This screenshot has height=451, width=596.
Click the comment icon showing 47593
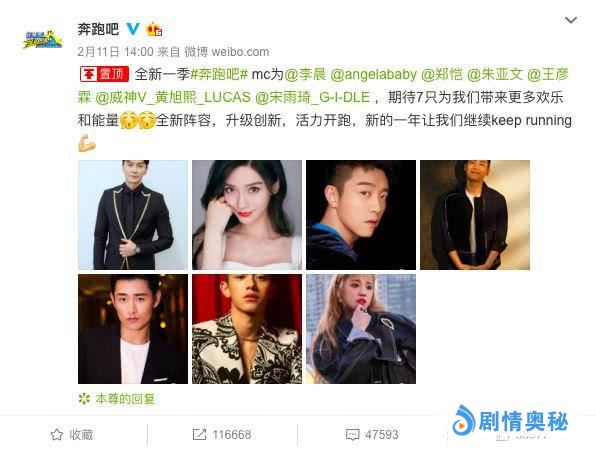pyautogui.click(x=352, y=435)
